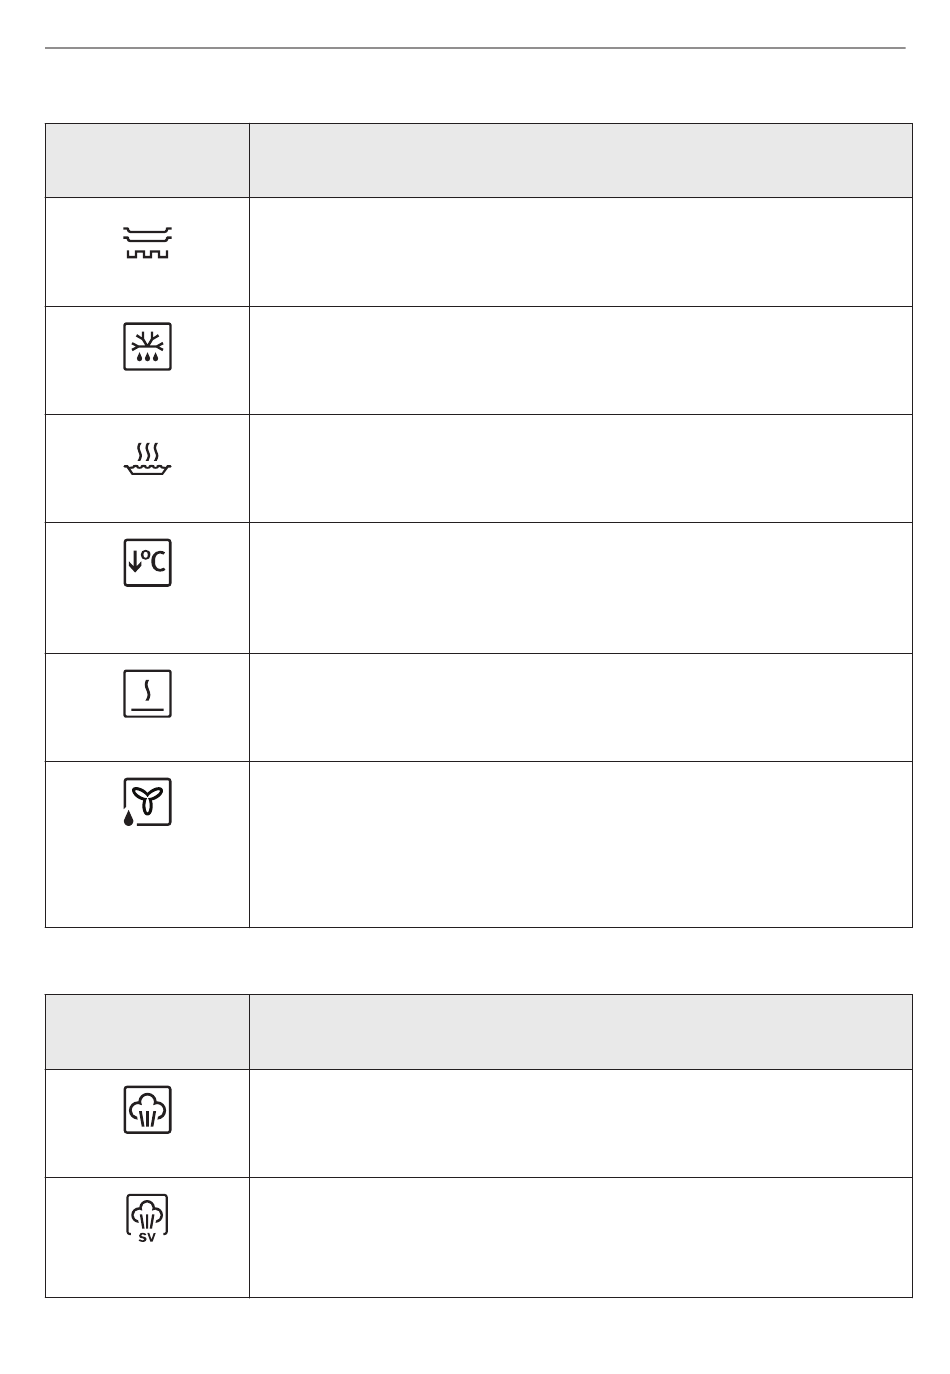Click the first table's gray header symbol cell

147,160
